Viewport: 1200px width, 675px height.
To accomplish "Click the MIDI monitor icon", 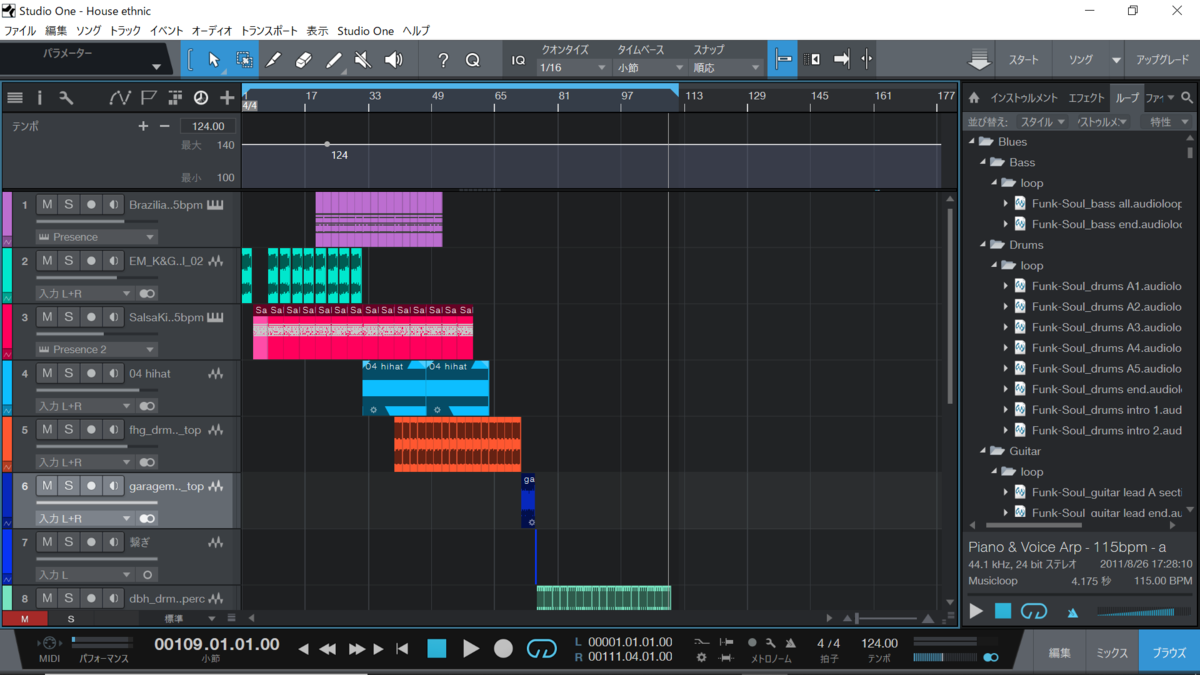I will click(x=48, y=644).
